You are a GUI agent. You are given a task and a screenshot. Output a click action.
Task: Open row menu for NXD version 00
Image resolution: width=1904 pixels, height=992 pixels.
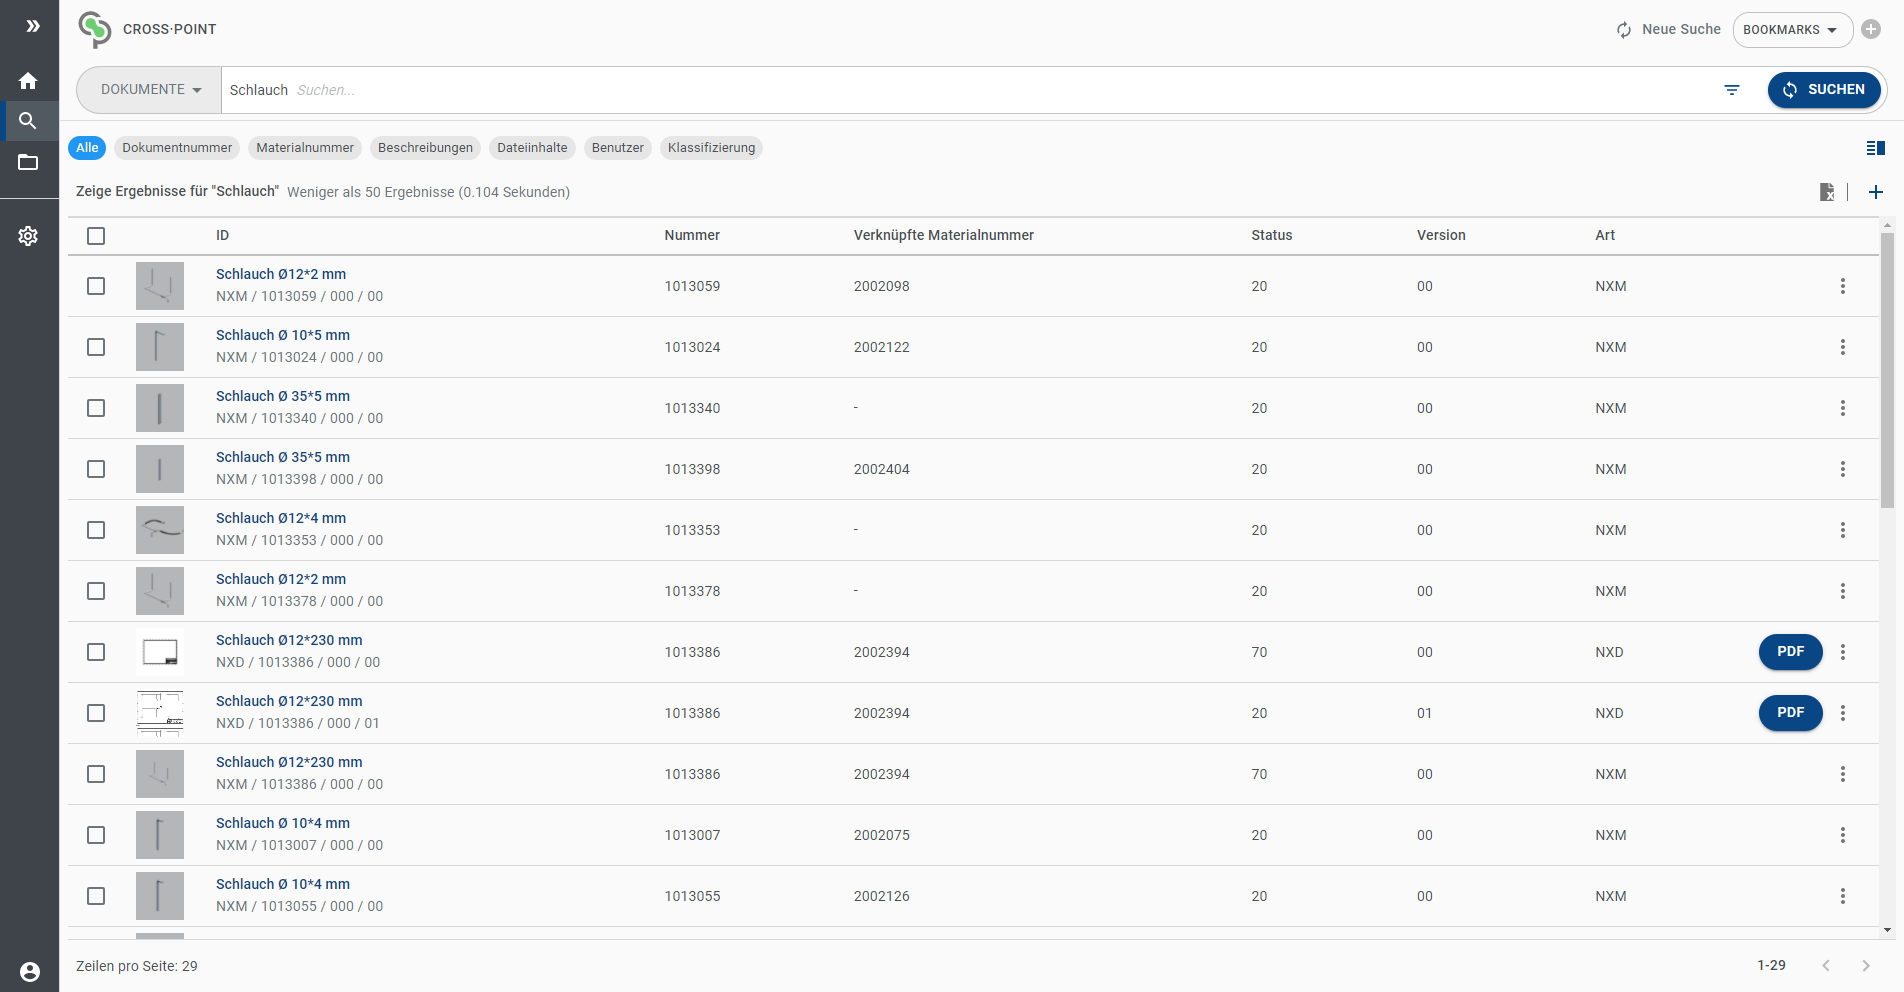1843,652
